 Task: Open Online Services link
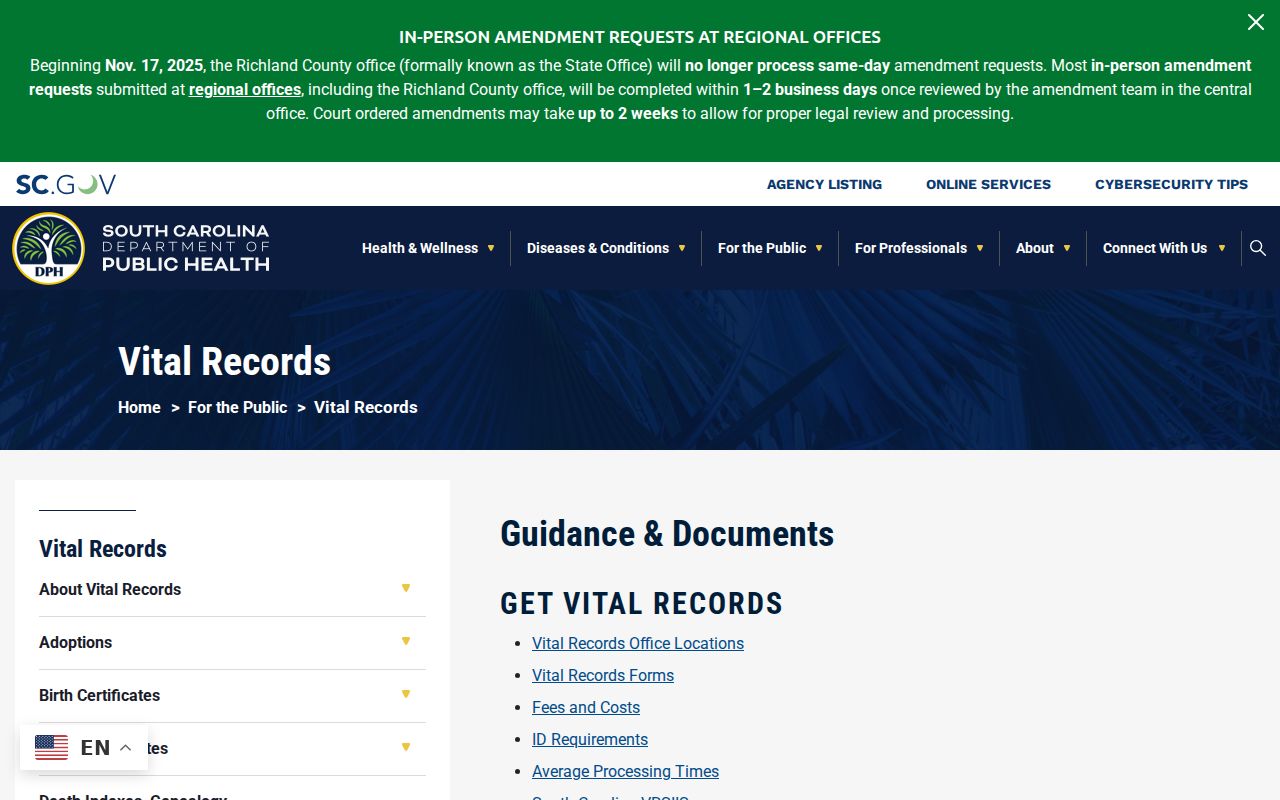click(x=988, y=184)
